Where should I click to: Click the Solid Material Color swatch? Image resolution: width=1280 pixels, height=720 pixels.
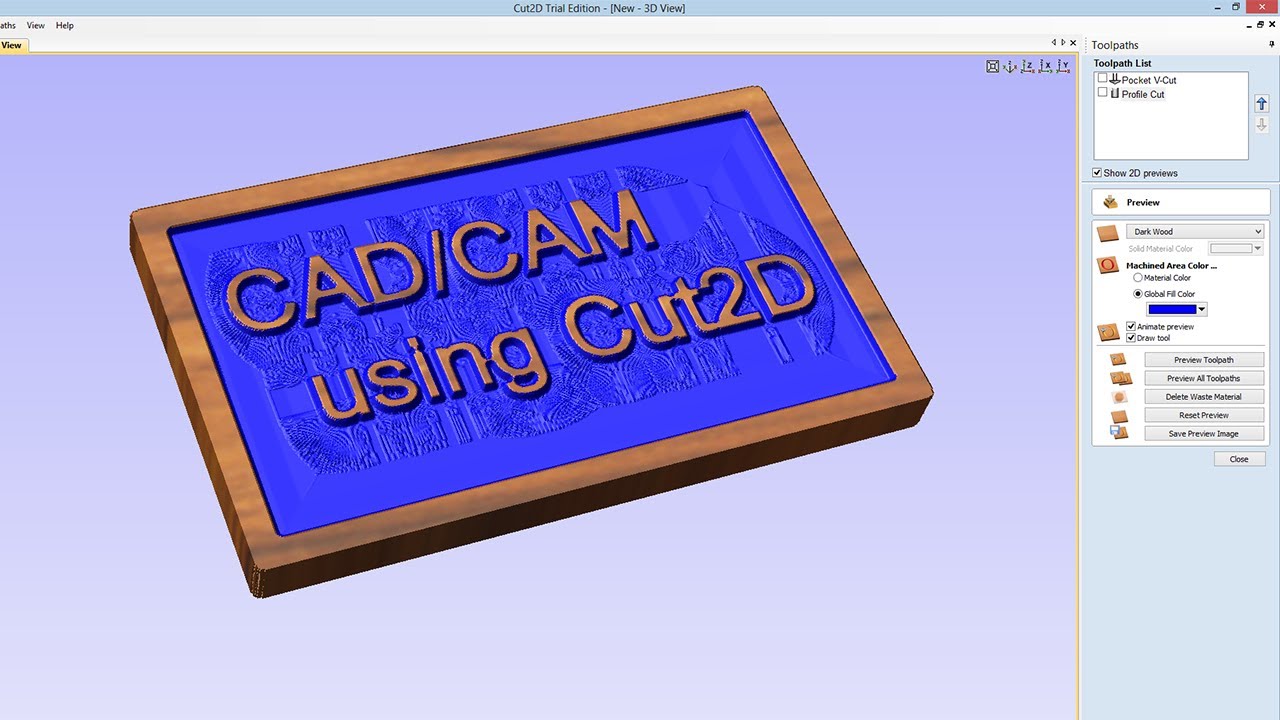coord(1231,248)
